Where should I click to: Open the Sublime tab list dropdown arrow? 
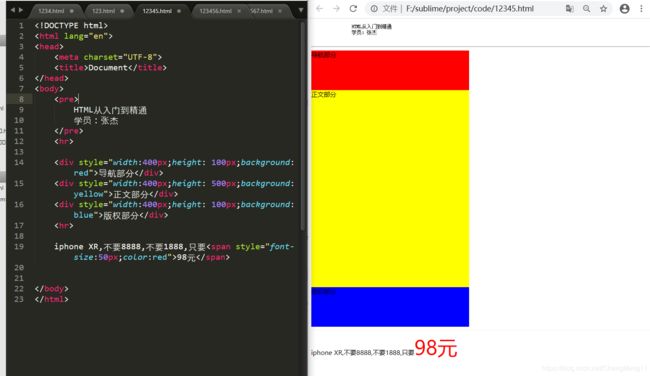click(x=301, y=10)
